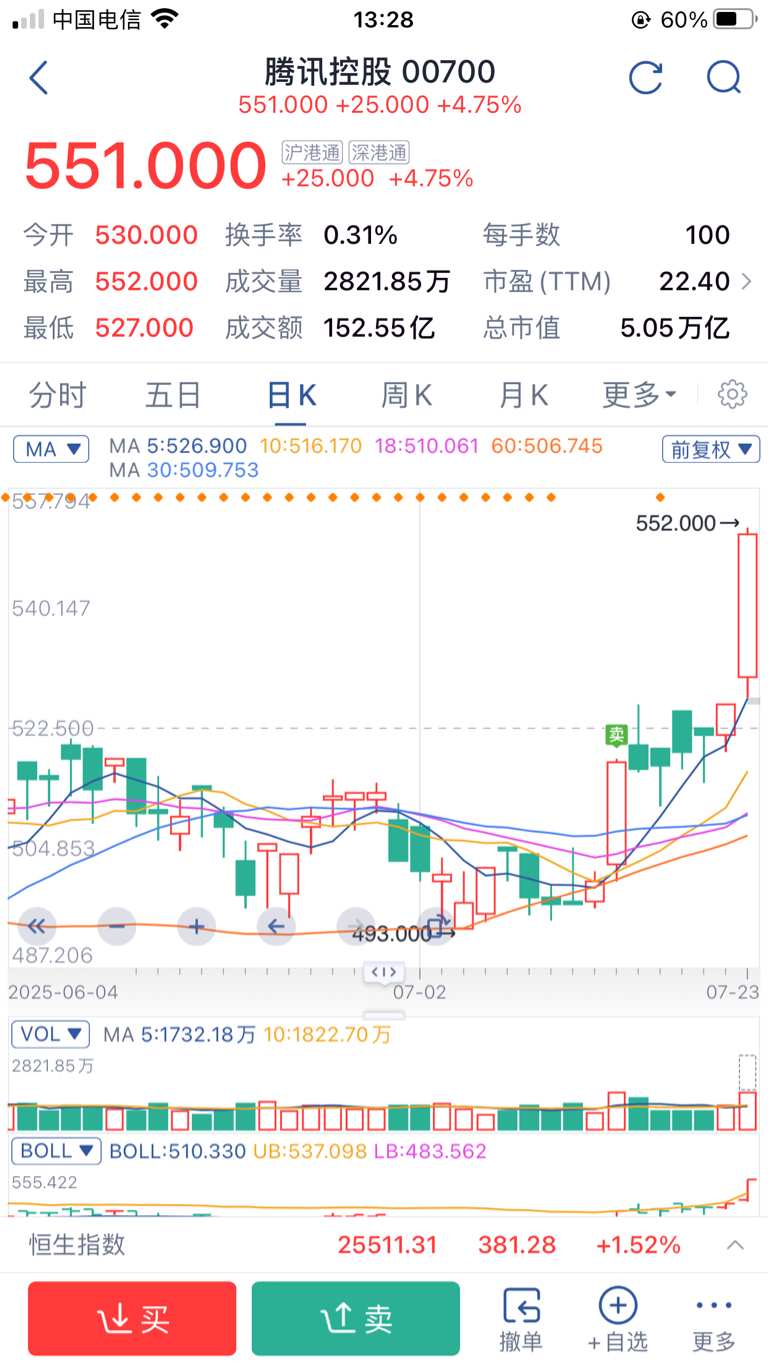Viewport: 768px width, 1366px height.
Task: Tap LB:483.562 Bollinger value
Action: (x=430, y=1151)
